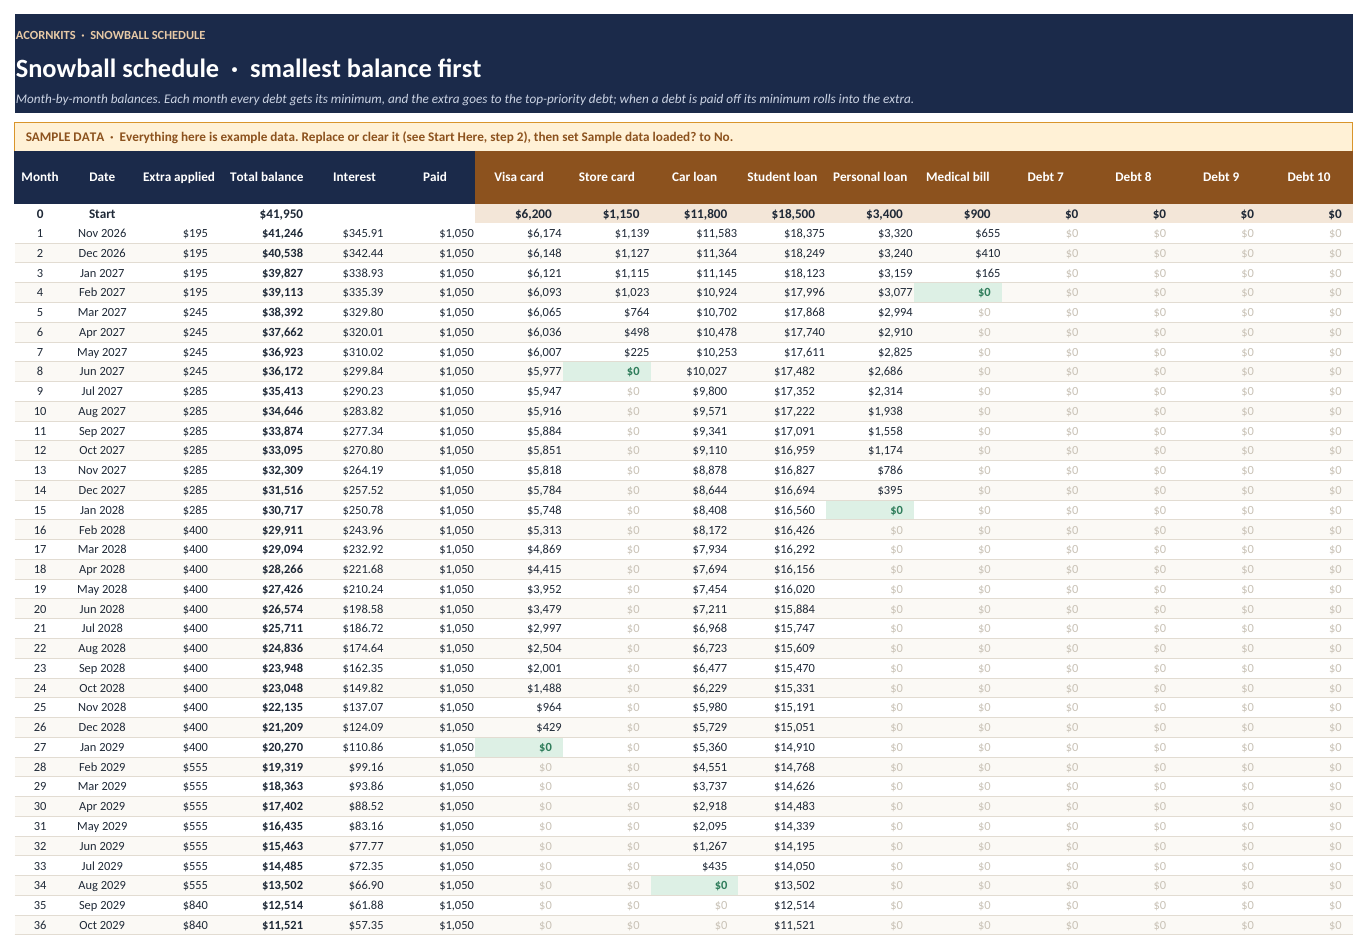The width and height of the screenshot is (1367, 949).
Task: Select the "Student loan" debt header
Action: point(782,177)
